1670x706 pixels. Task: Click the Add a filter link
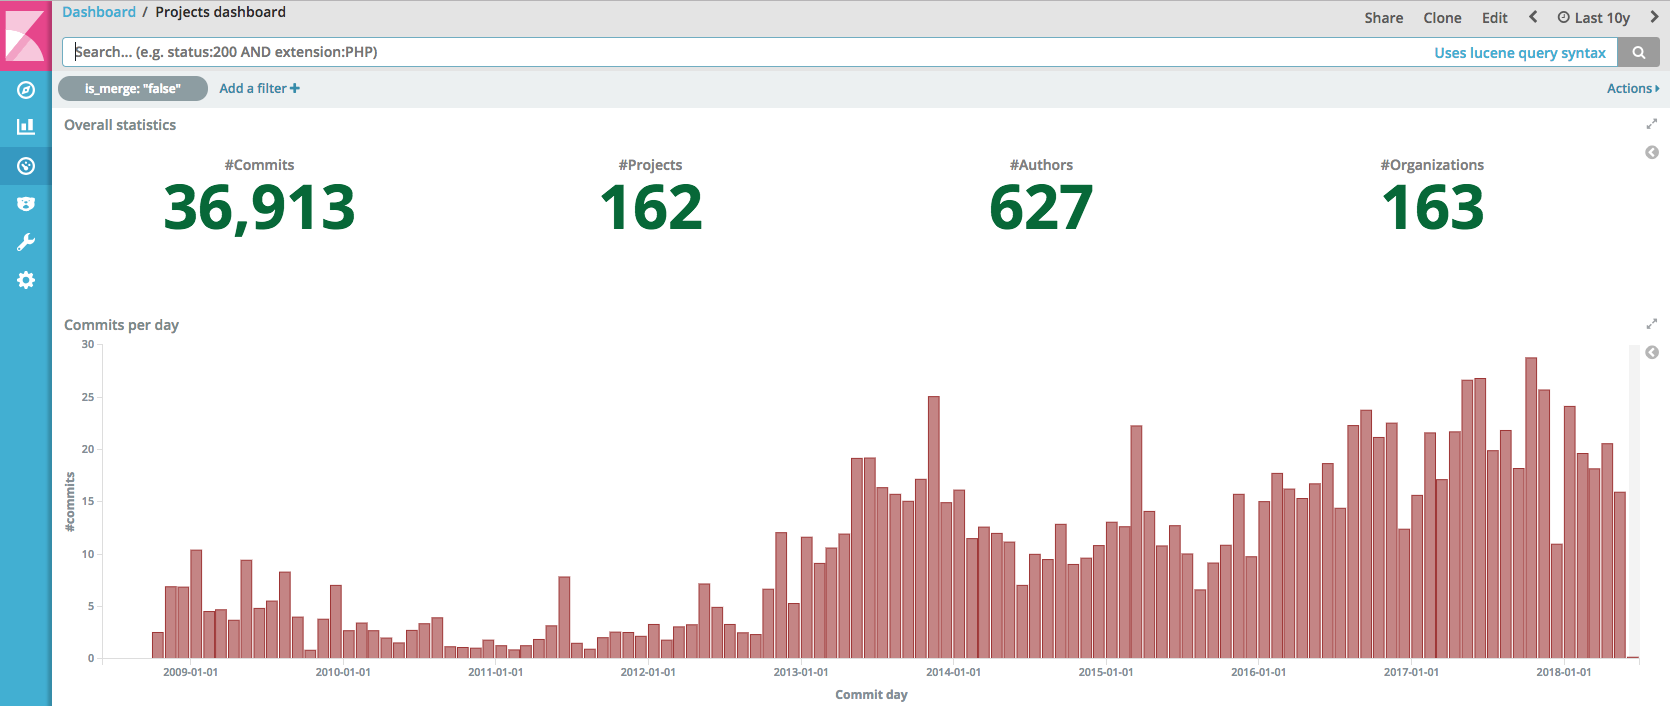[x=259, y=89]
